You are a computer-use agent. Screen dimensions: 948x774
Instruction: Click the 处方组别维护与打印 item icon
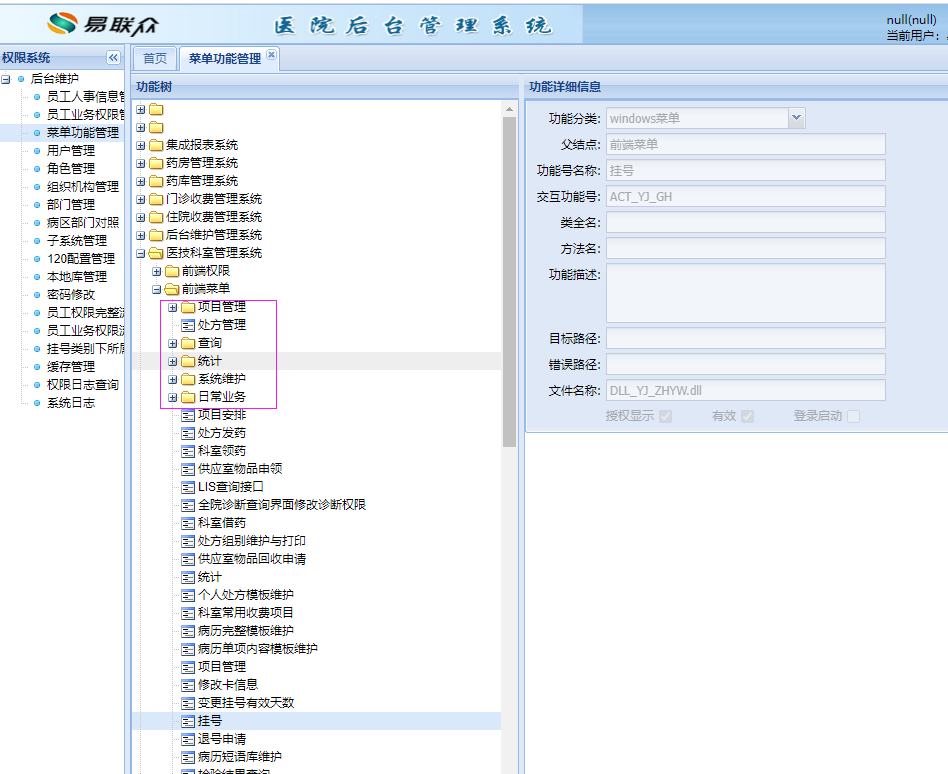point(188,541)
